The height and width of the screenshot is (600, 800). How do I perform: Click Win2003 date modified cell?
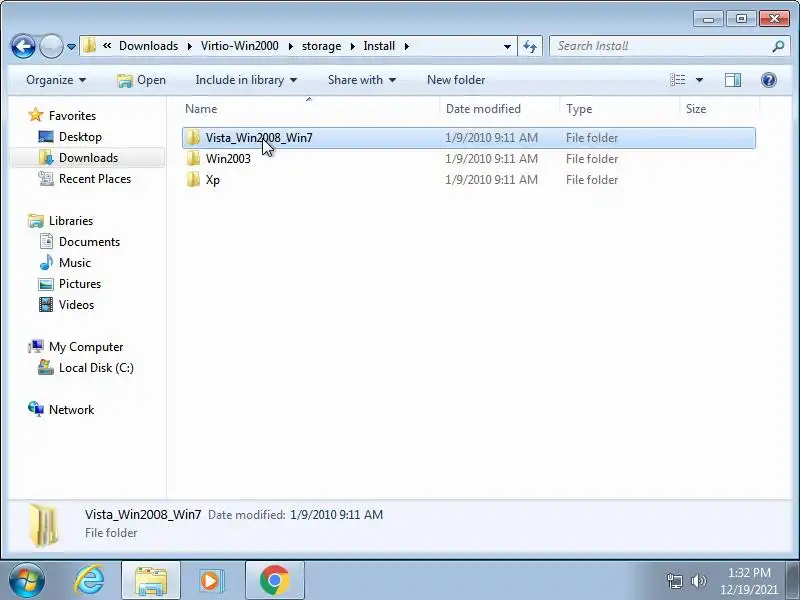[491, 159]
